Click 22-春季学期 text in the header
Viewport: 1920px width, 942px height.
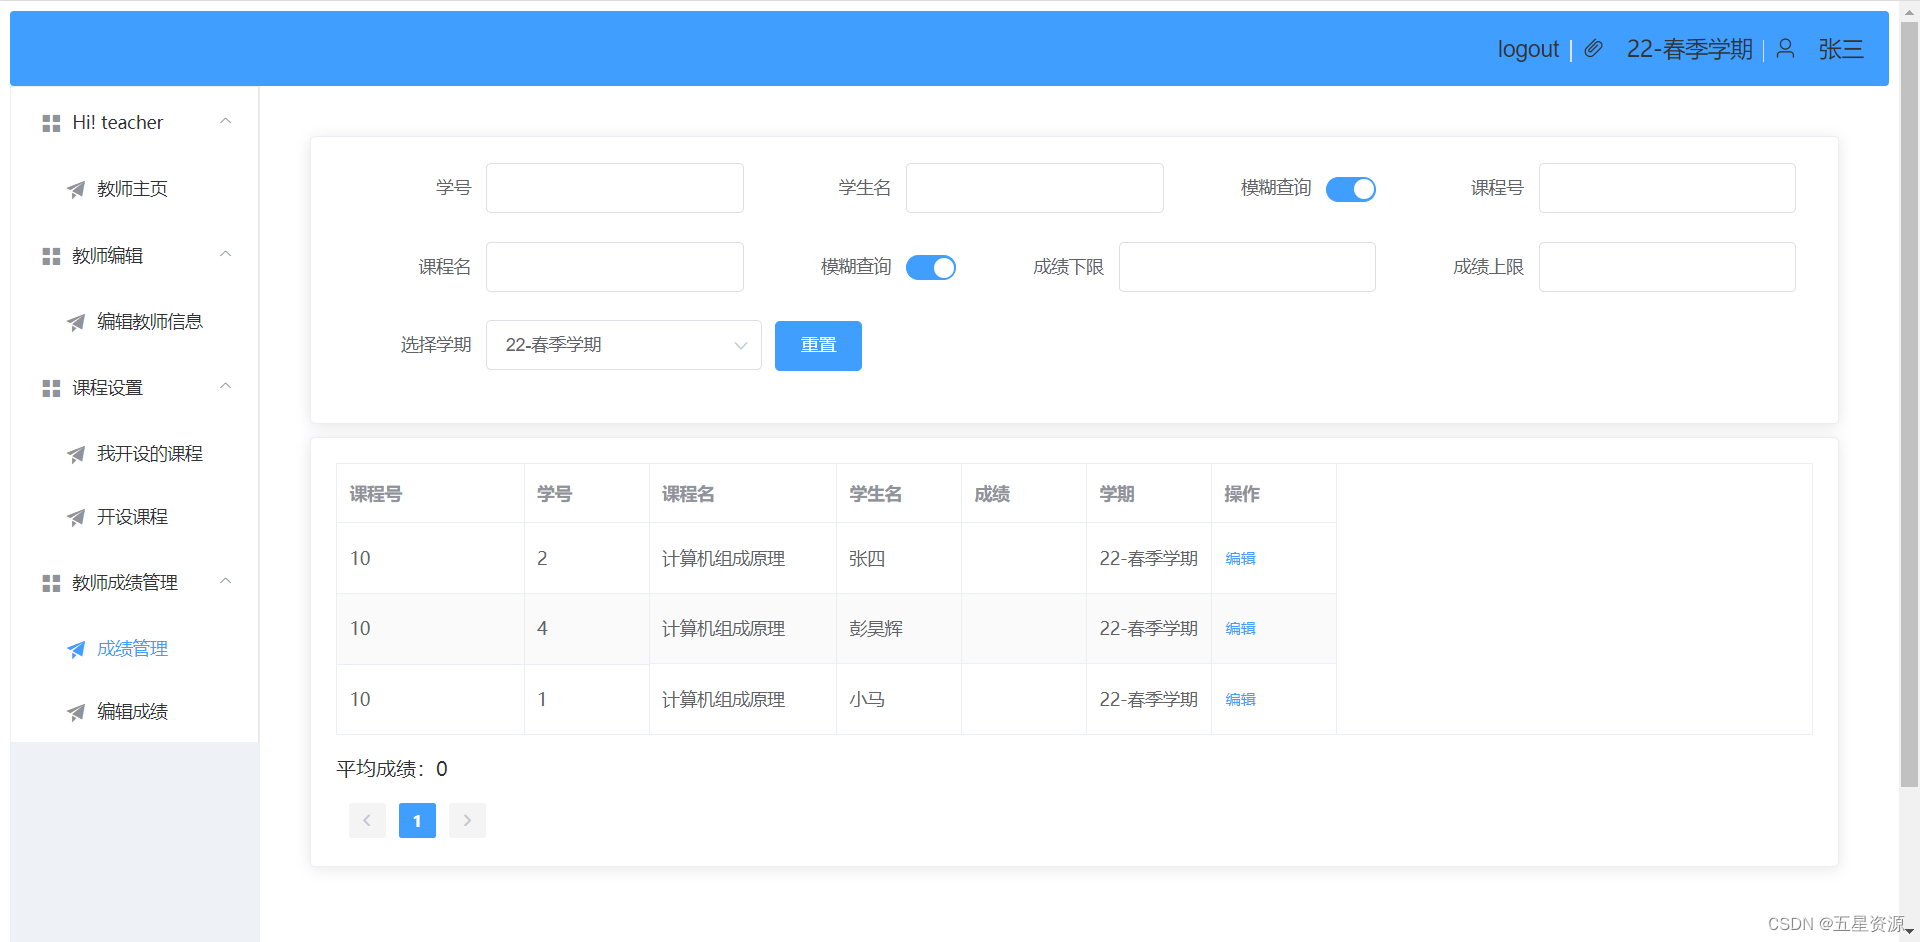(x=1689, y=49)
